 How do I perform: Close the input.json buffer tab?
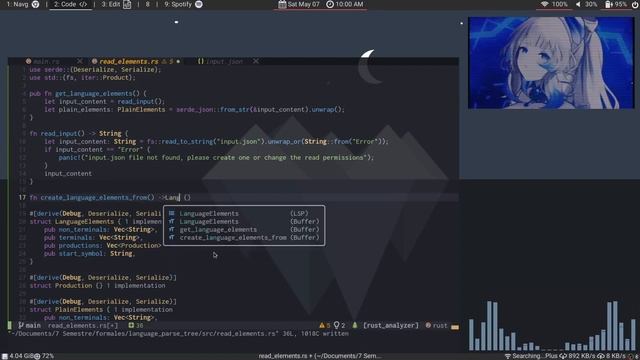click(256, 61)
